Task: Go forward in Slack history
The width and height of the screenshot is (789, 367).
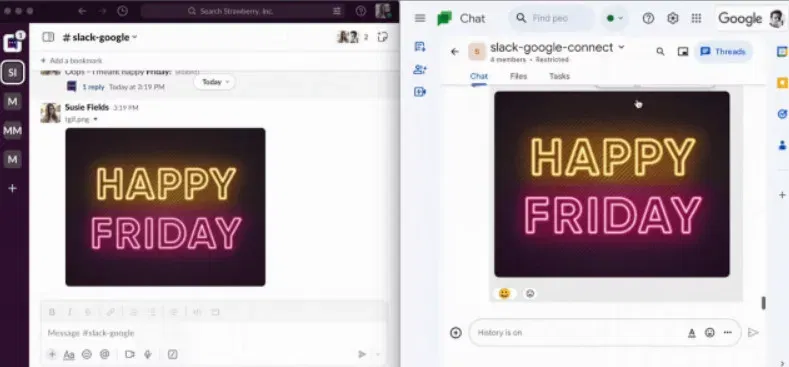Action: coord(102,11)
